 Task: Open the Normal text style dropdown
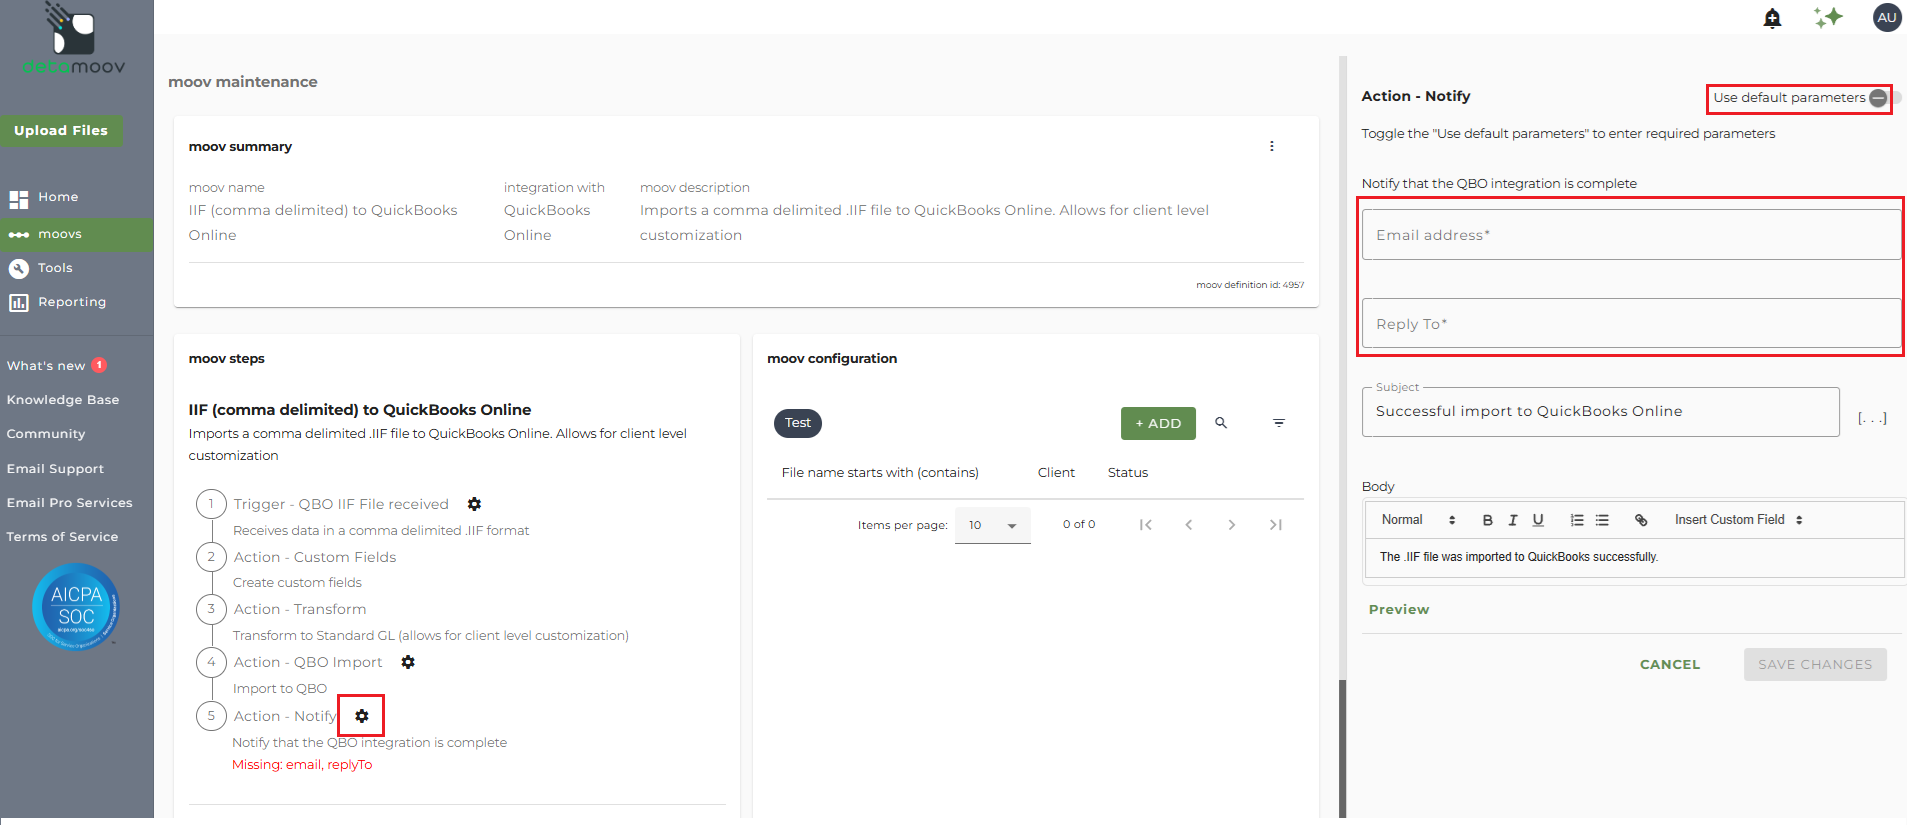click(x=1418, y=520)
